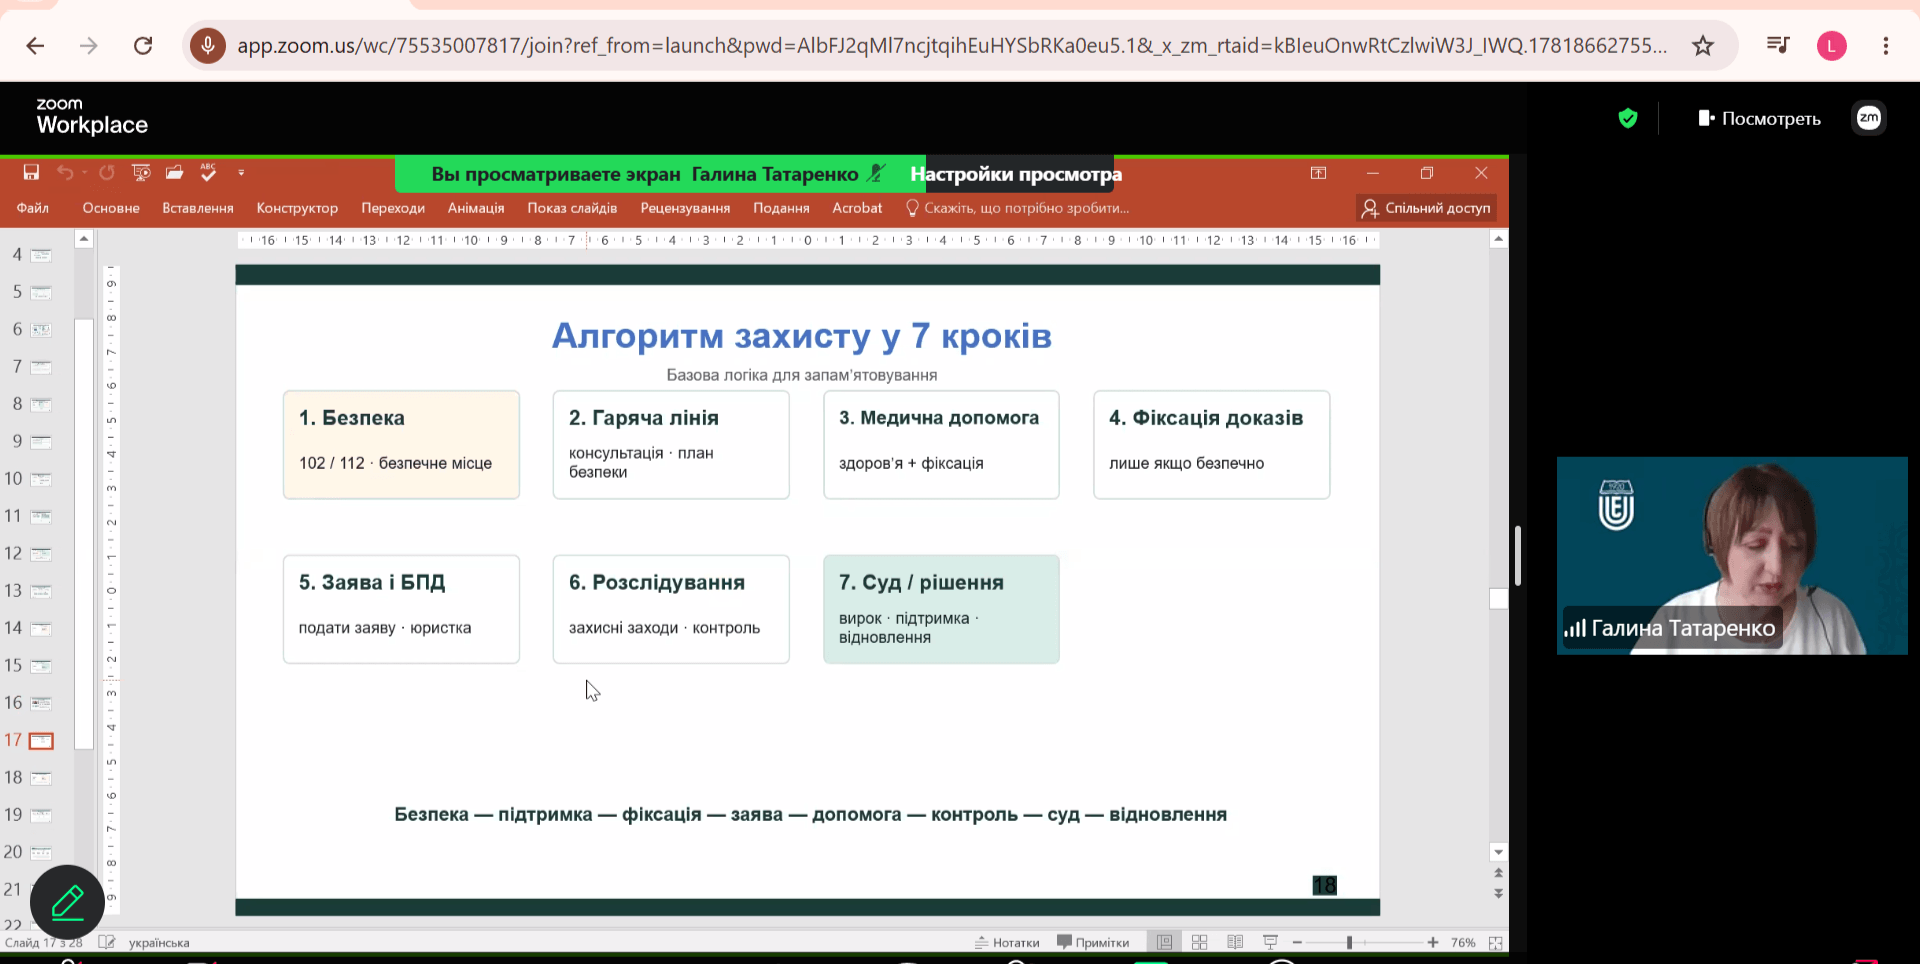This screenshot has width=1920, height=964.
Task: Click the main editor scroll up arrow
Action: (x=1498, y=239)
